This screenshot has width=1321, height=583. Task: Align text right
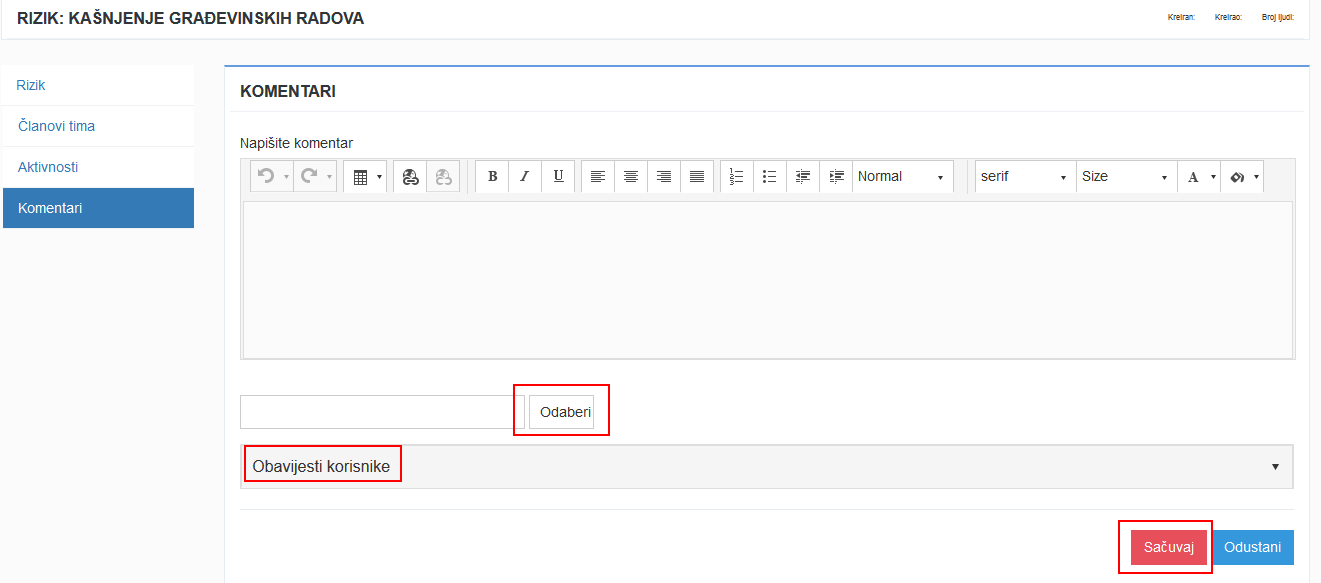click(x=664, y=176)
